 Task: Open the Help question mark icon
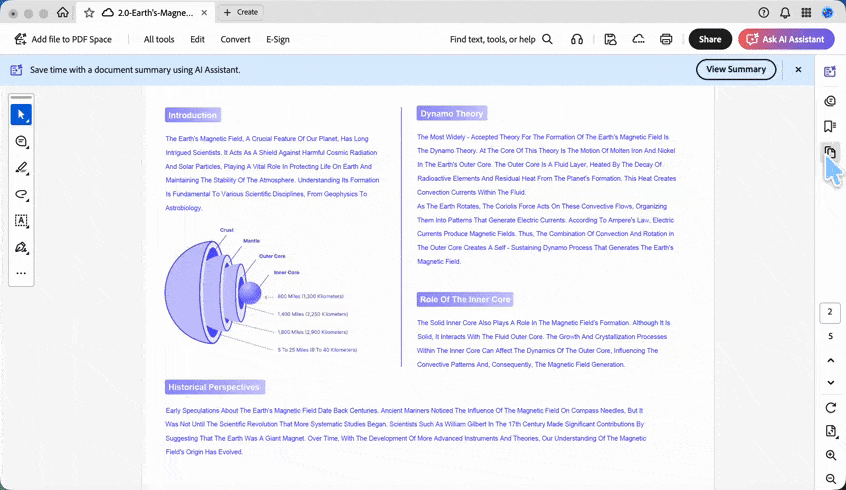pyautogui.click(x=763, y=12)
